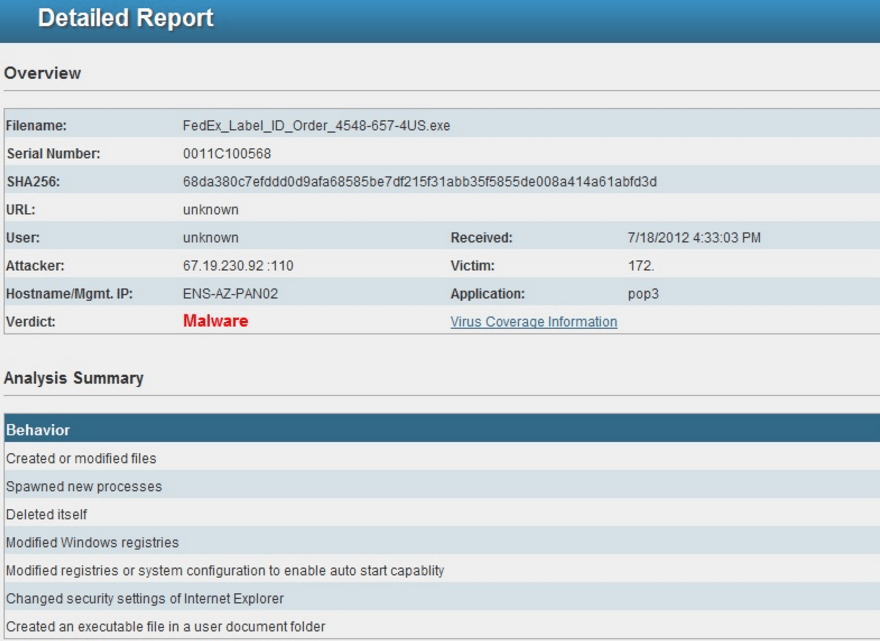Click the Filename: label

pyautogui.click(x=36, y=126)
